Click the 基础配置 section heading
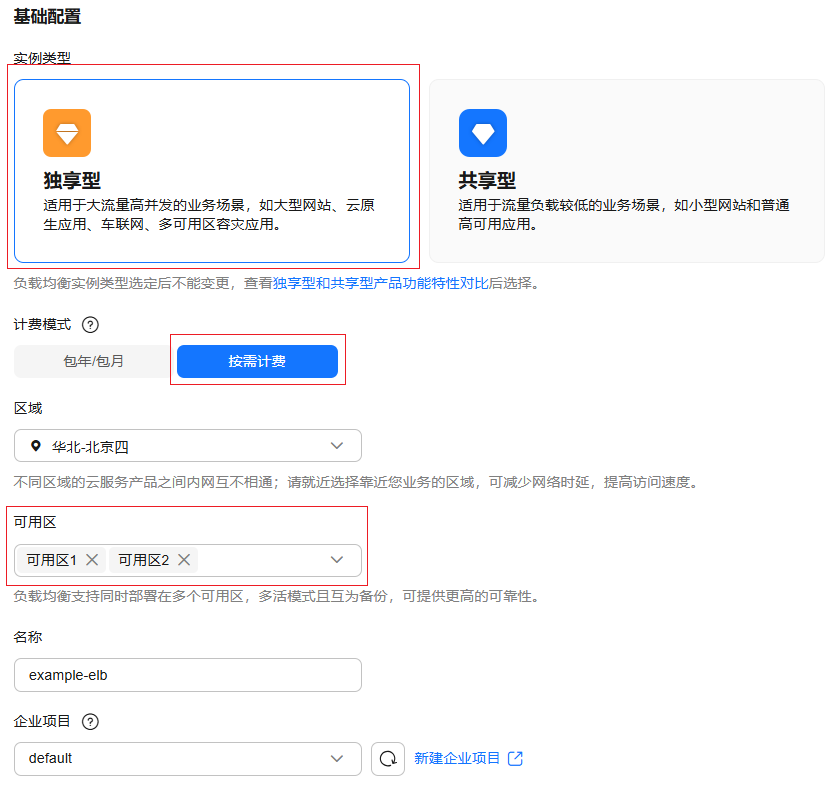 tap(47, 17)
